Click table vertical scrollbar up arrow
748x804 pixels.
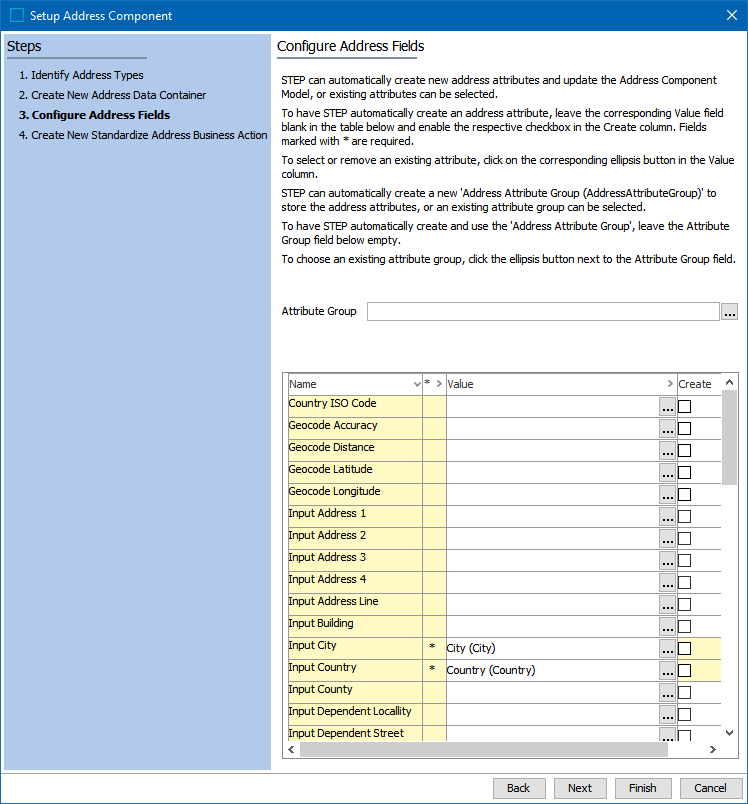tap(730, 383)
